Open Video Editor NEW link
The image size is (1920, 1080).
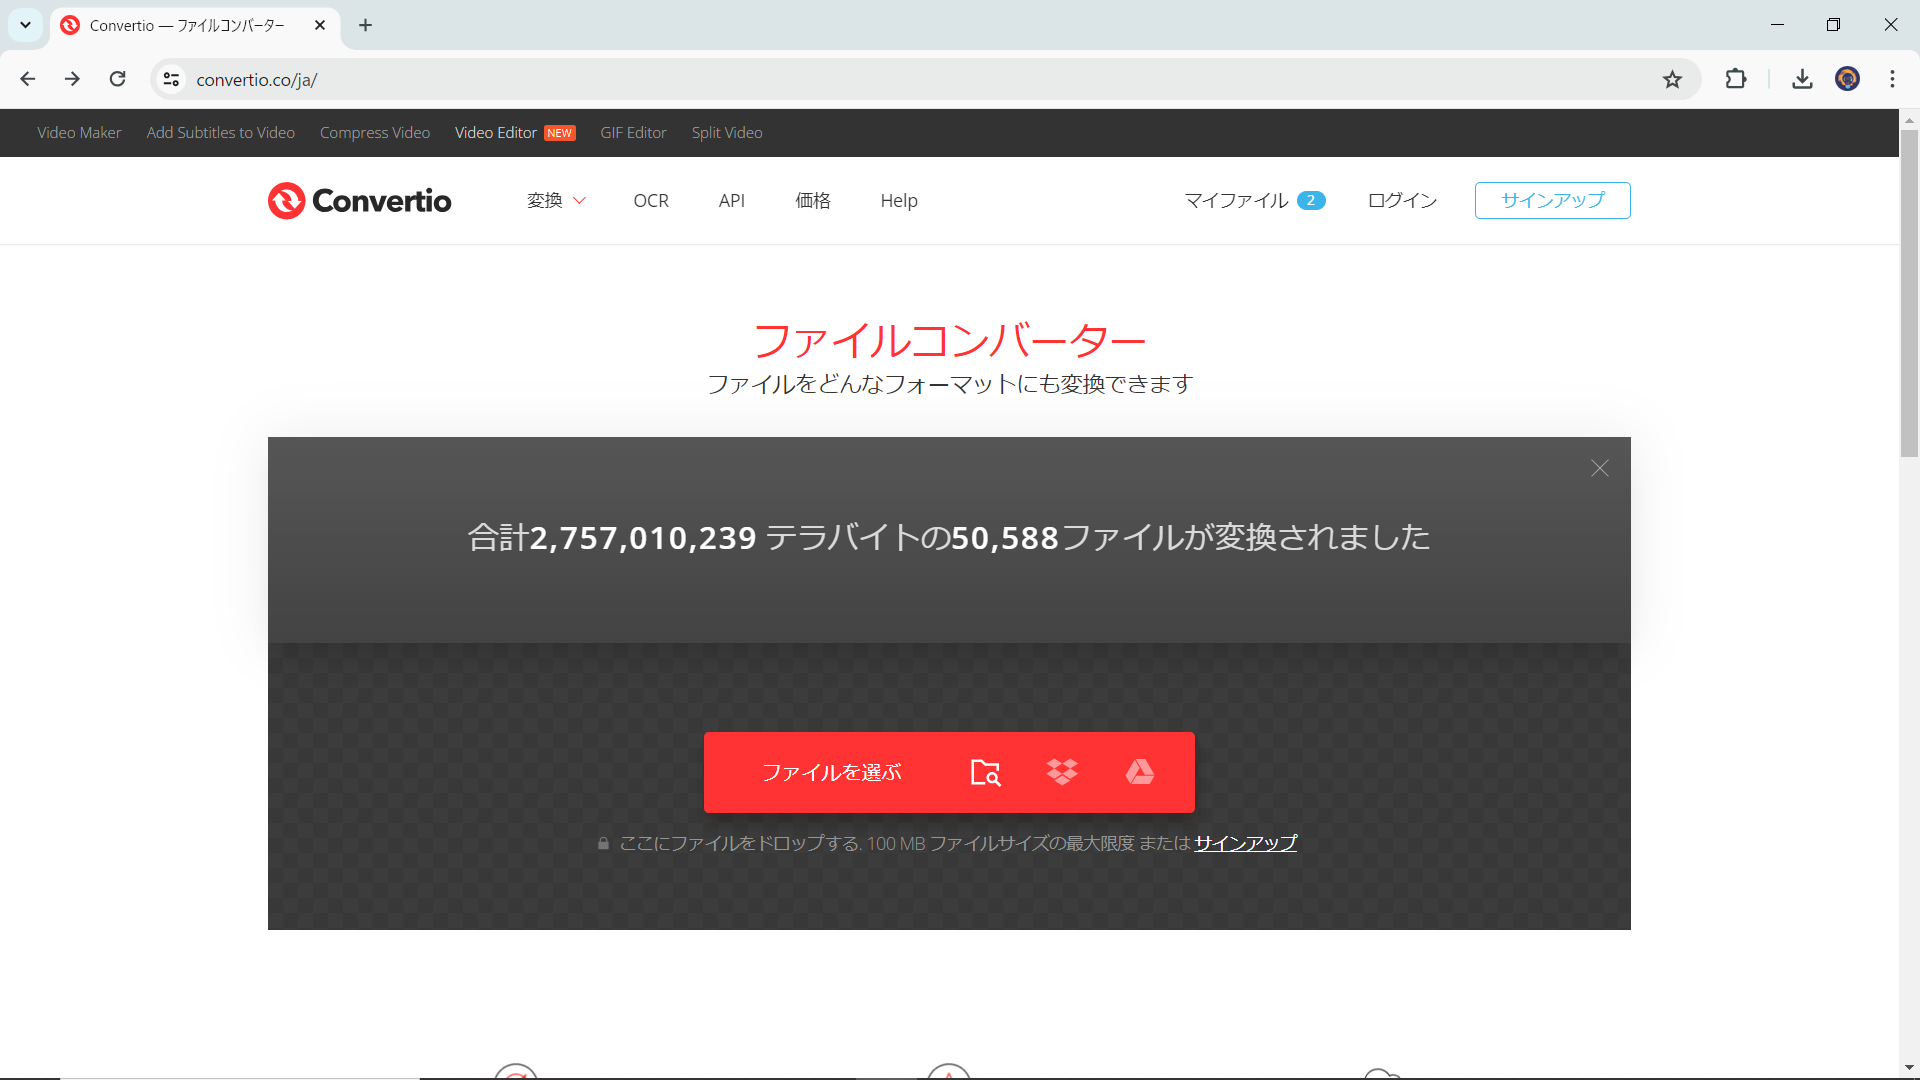coord(515,133)
